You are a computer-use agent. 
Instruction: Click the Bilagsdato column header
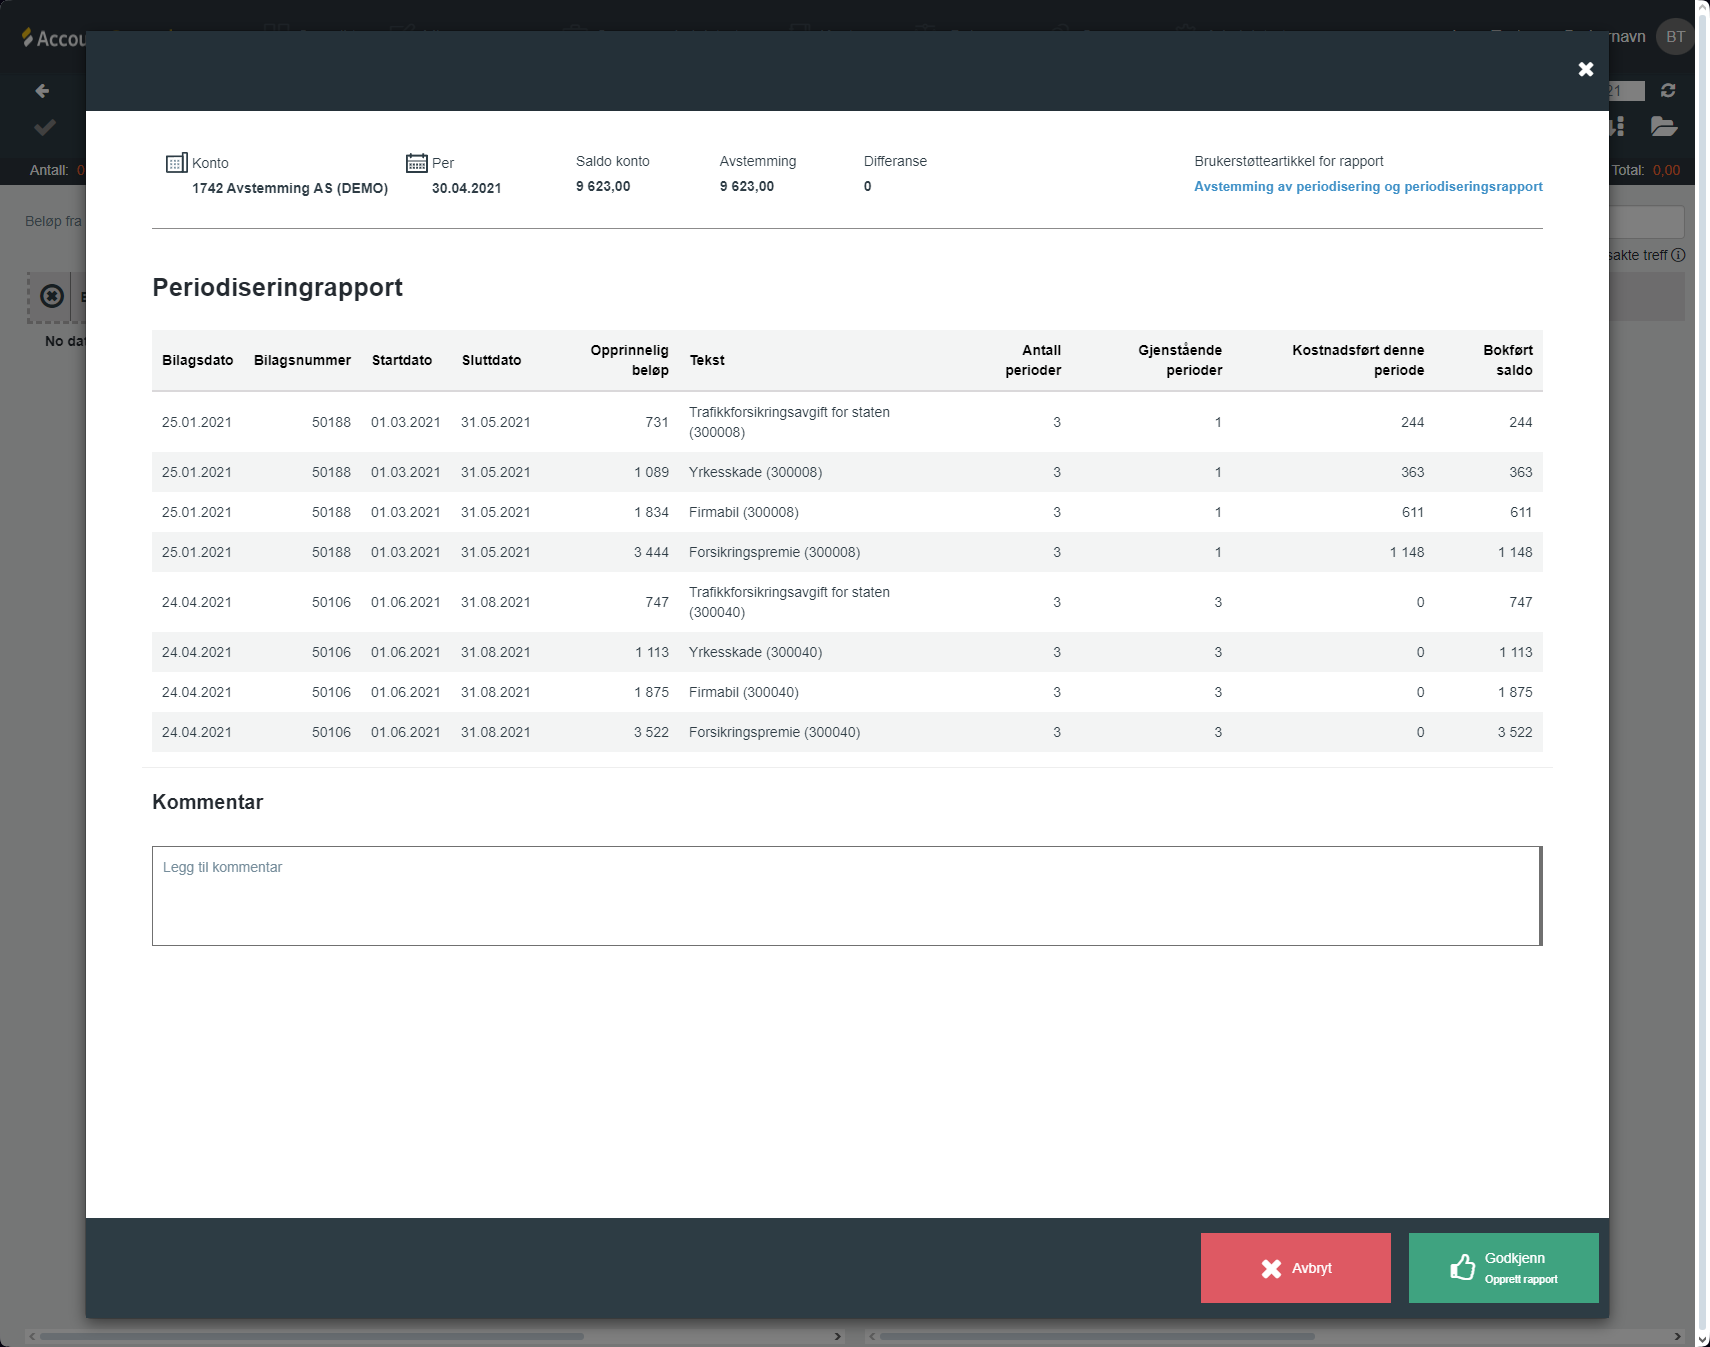(x=197, y=360)
